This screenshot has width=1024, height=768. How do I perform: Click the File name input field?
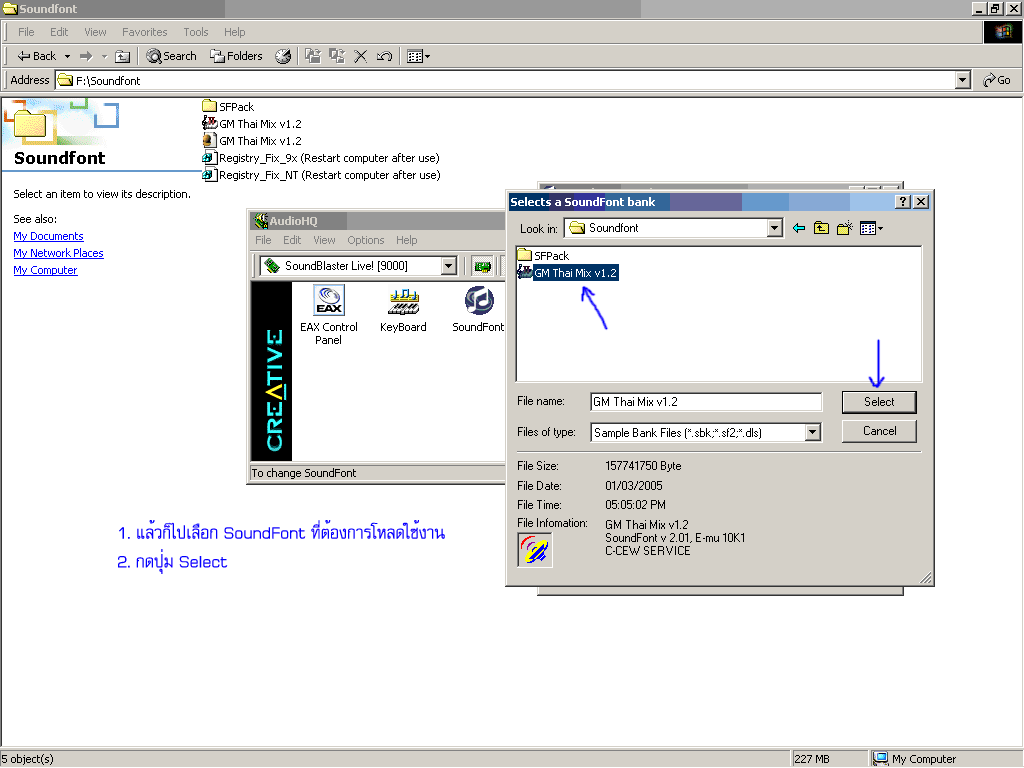(x=706, y=402)
